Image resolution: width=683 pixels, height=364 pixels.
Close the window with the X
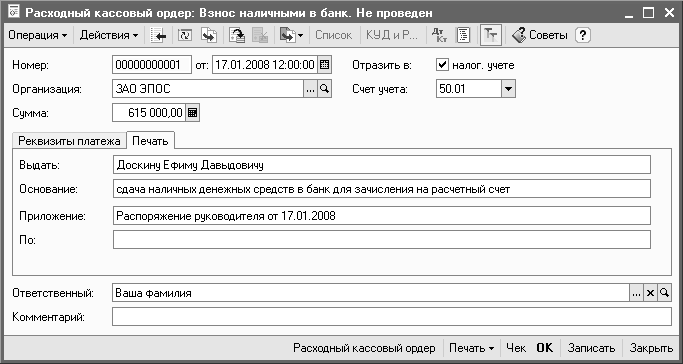(x=669, y=13)
